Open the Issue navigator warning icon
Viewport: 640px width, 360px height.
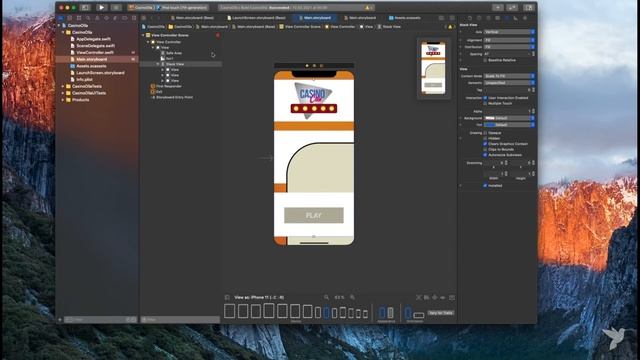(97, 18)
